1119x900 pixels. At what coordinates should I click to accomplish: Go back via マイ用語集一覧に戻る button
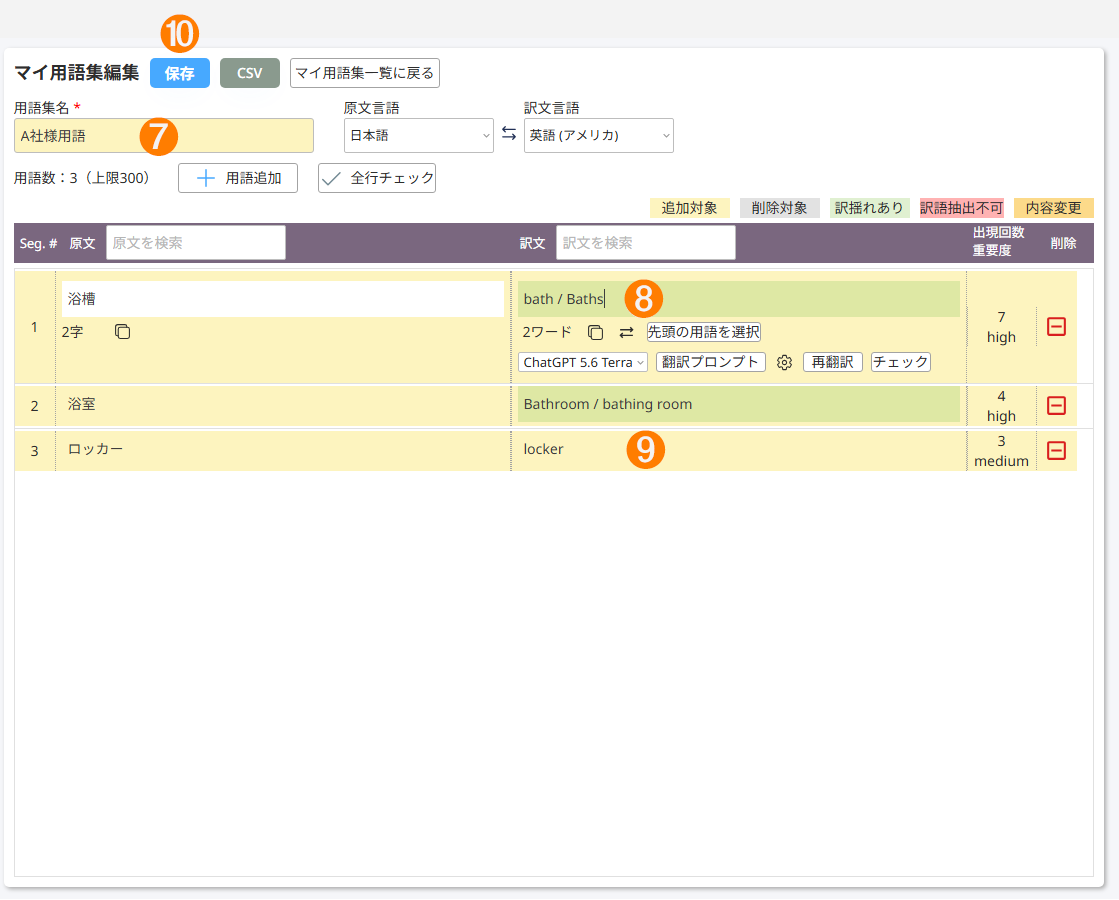[365, 73]
